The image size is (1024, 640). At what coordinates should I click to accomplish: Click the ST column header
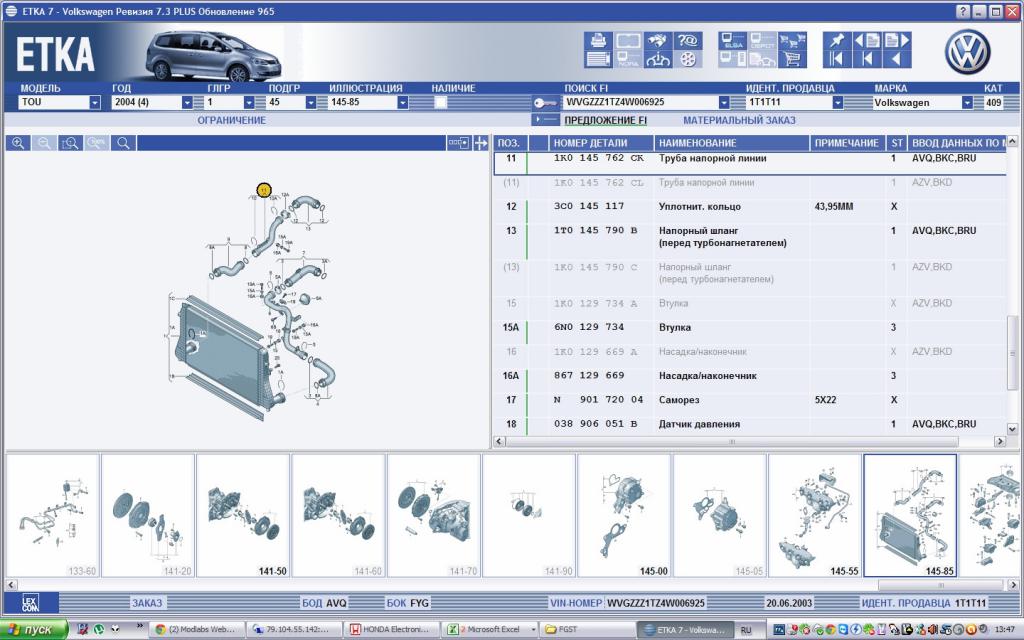click(896, 143)
